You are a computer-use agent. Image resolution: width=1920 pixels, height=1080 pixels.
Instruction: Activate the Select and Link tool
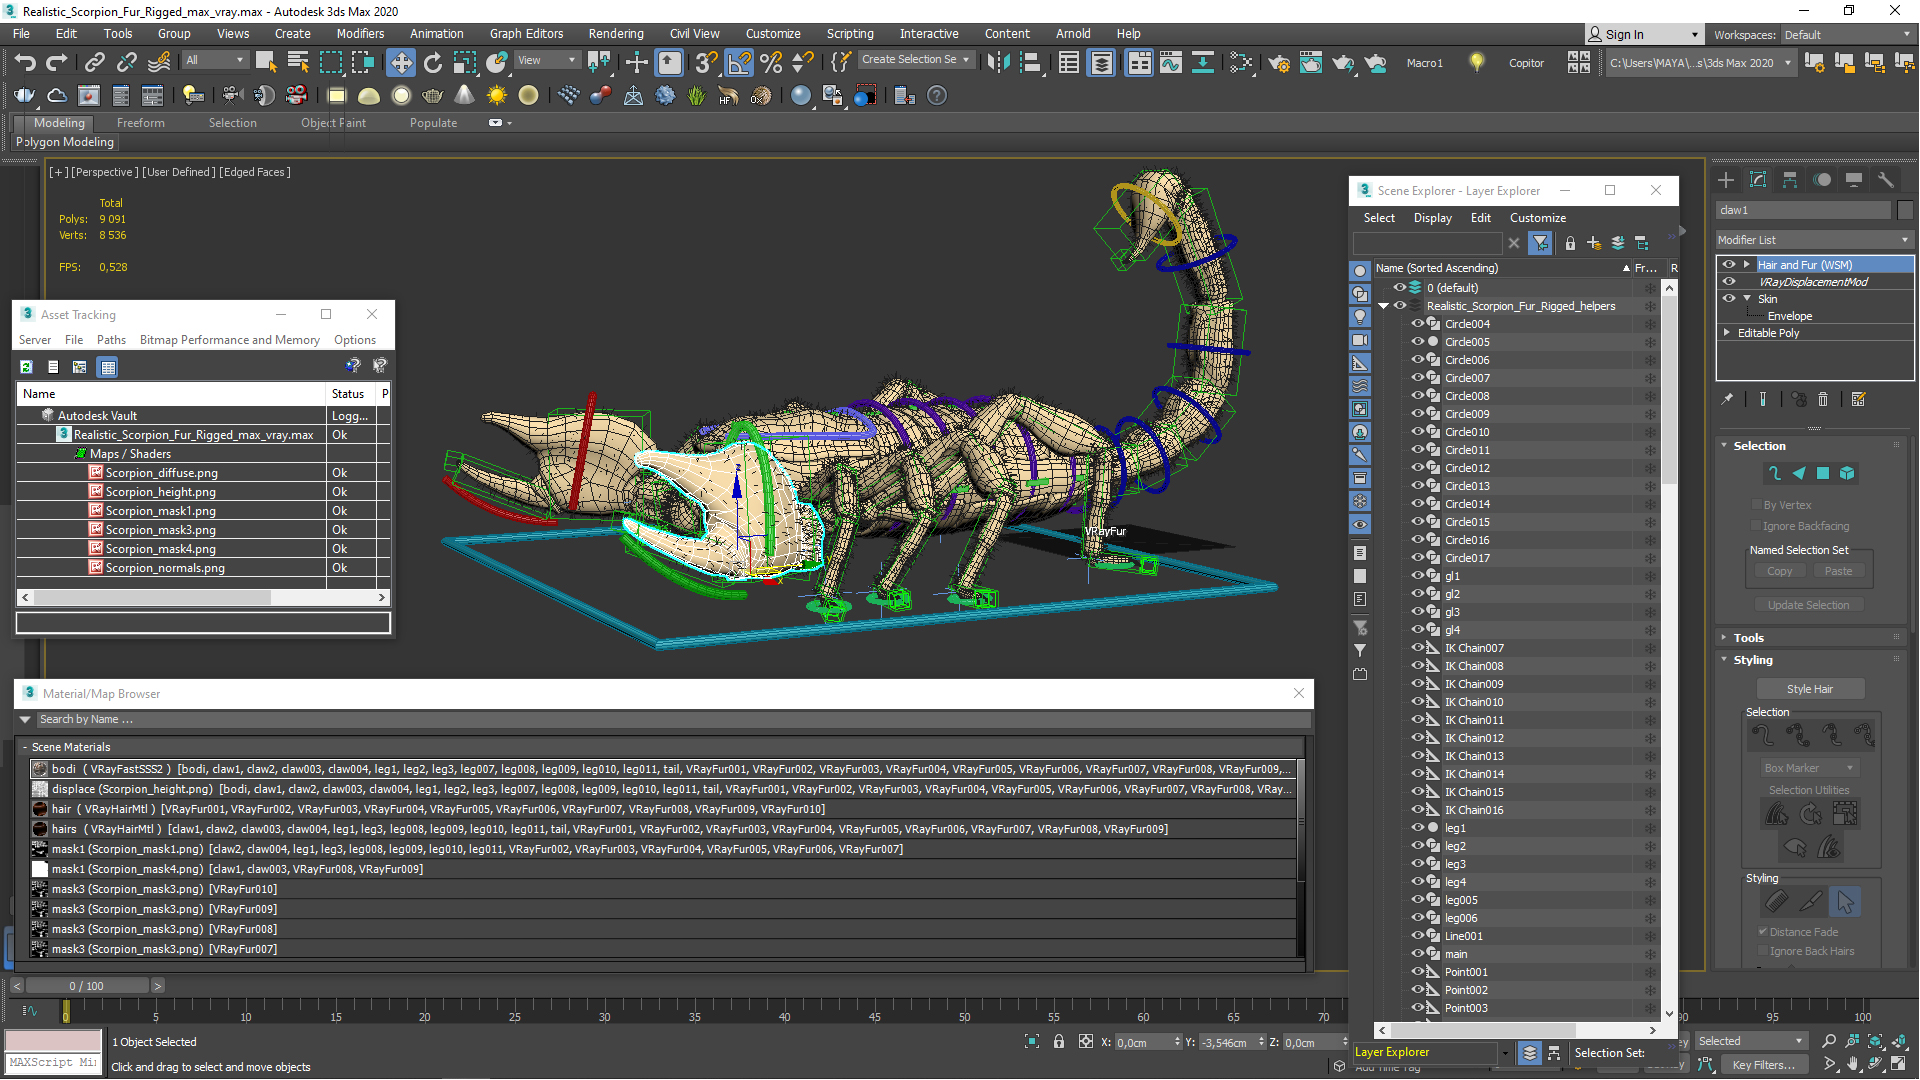point(95,63)
